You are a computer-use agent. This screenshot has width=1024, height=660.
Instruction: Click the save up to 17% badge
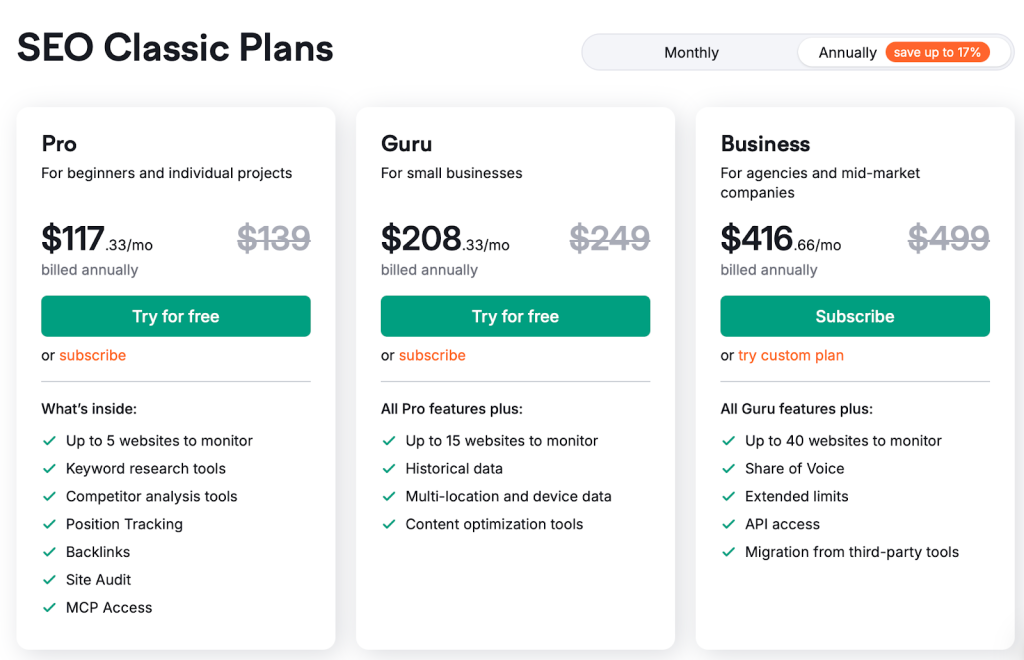point(937,52)
